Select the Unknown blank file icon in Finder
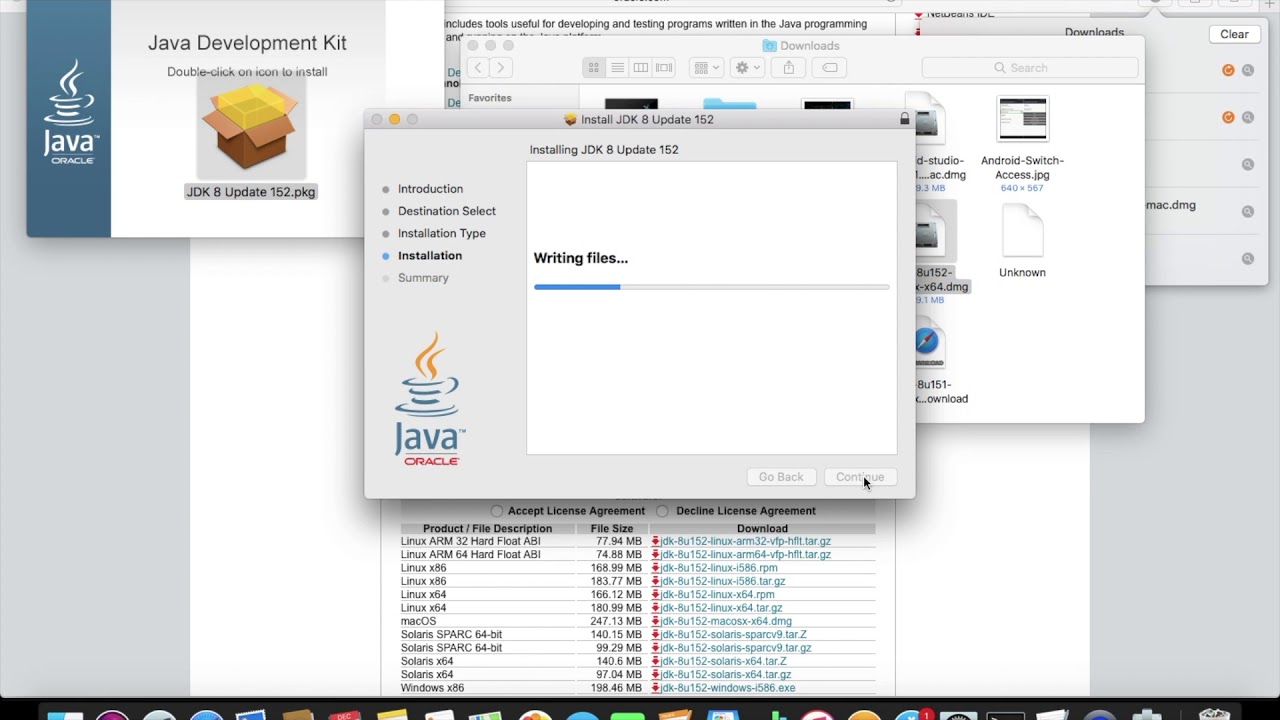This screenshot has height=720, width=1280. point(1022,230)
